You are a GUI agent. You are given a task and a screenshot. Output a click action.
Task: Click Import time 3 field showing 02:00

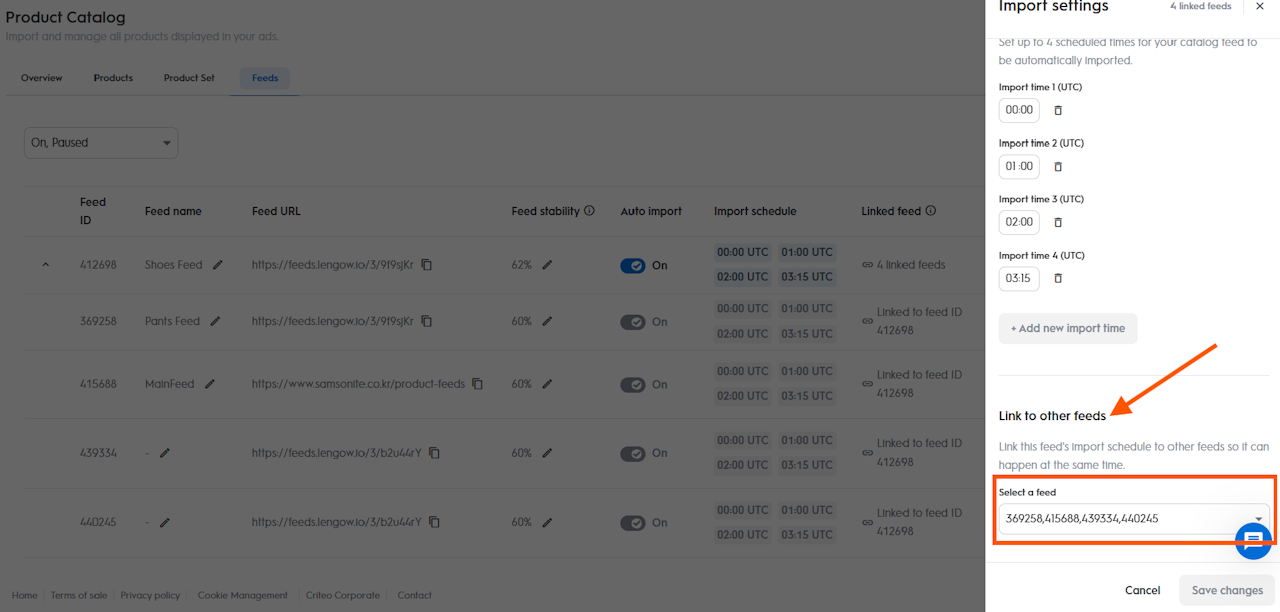[x=1019, y=222]
